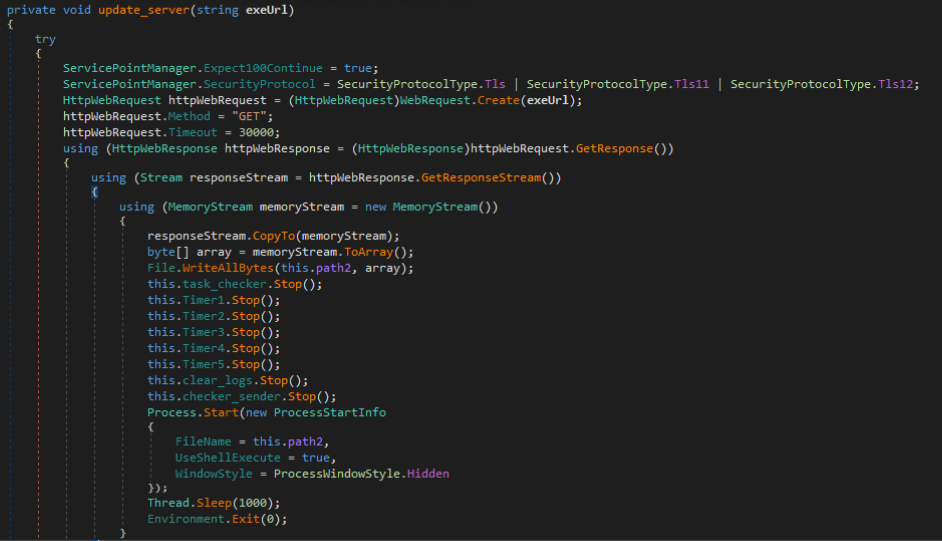Click the ToArray method call

(368, 252)
